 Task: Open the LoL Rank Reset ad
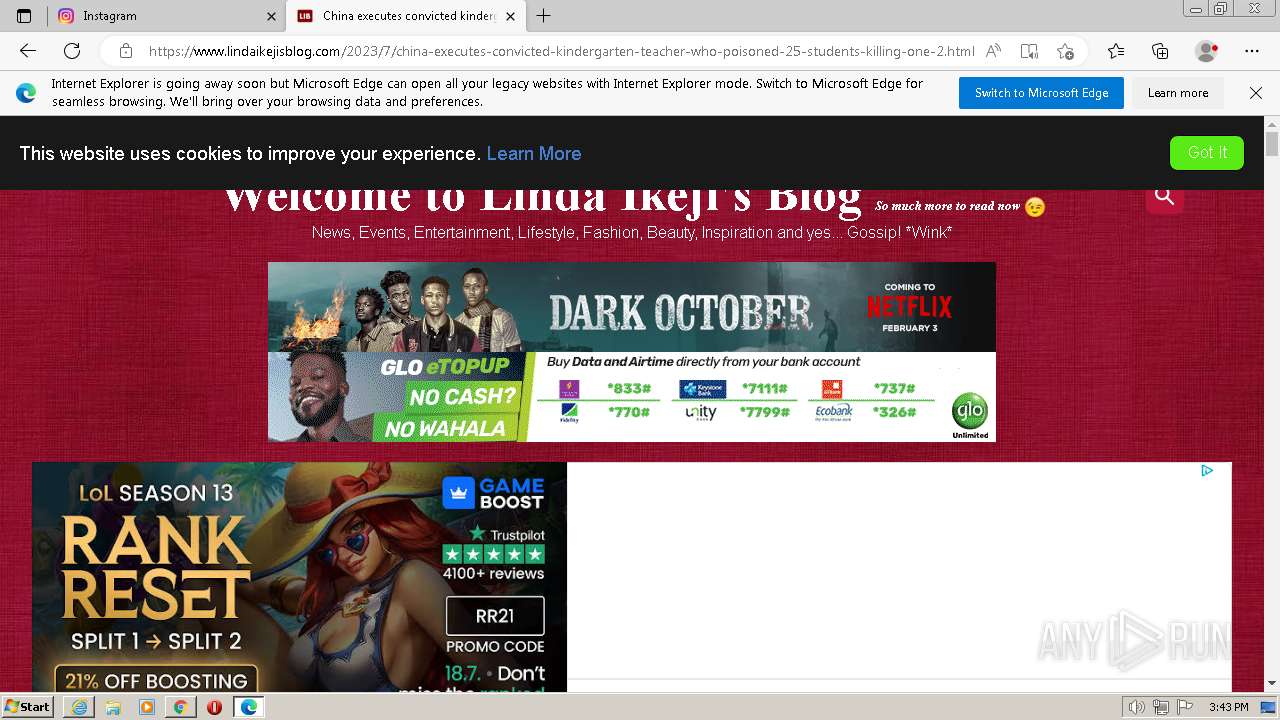coord(300,577)
